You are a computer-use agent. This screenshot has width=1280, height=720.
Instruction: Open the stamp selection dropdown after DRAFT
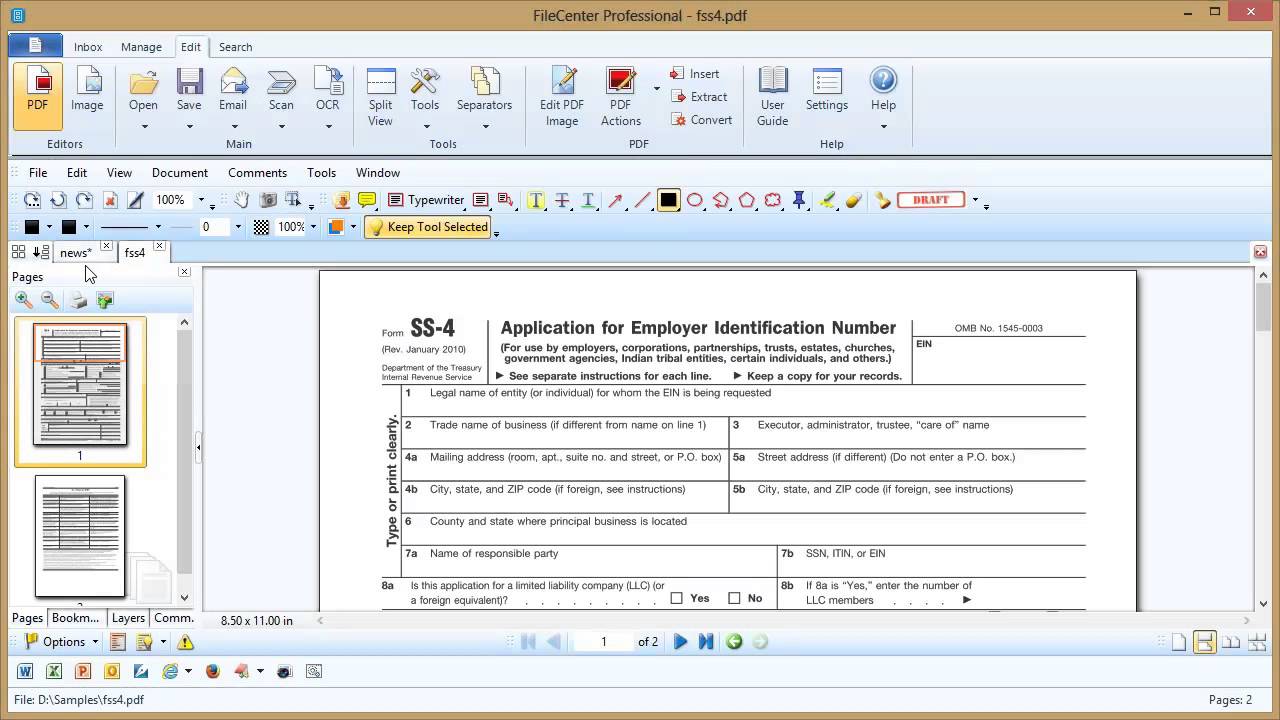tap(975, 200)
